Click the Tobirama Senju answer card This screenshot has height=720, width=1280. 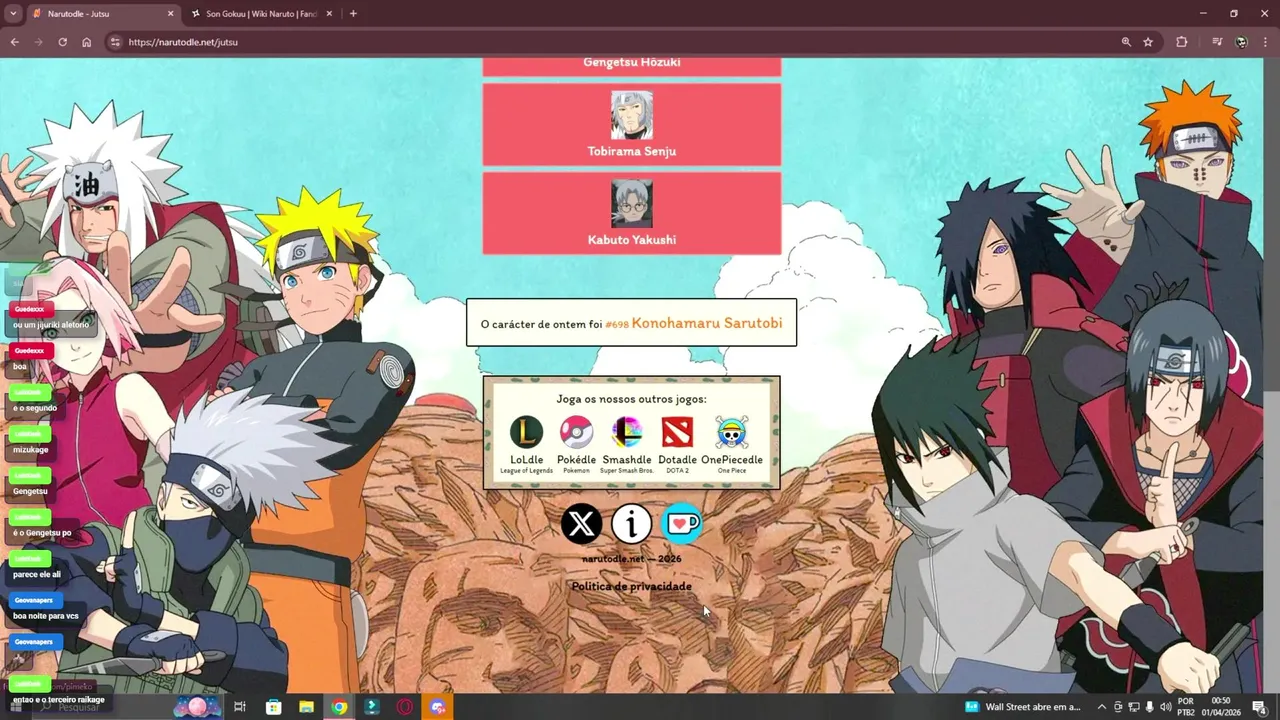631,124
